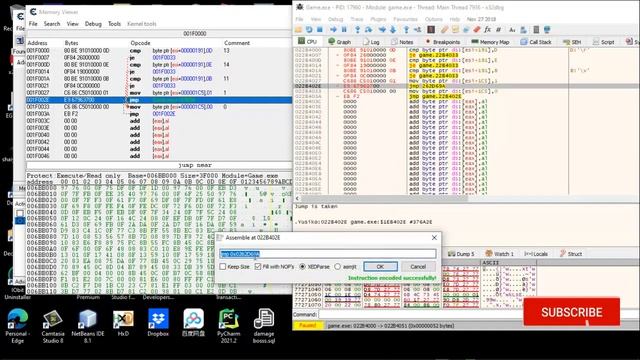Click the Open file icon in x32dbg toolbar
The width and height of the screenshot is (640, 360).
pos(298,30)
